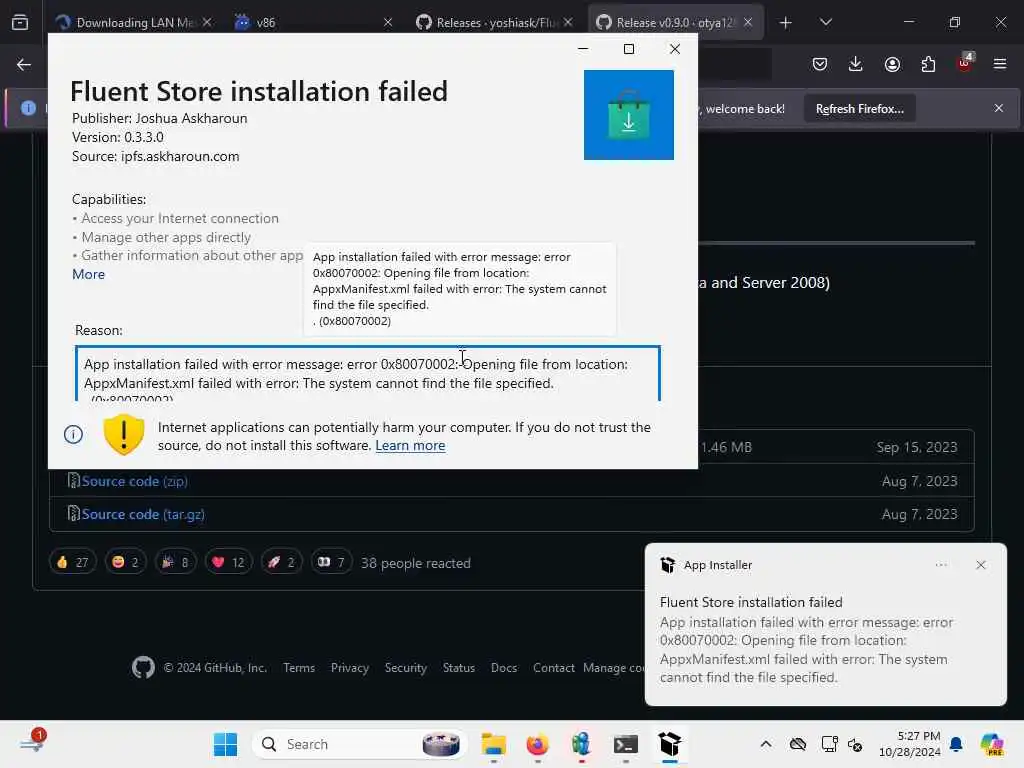1024x768 pixels.
Task: Open the Firefox downloads panel
Action: [x=856, y=64]
